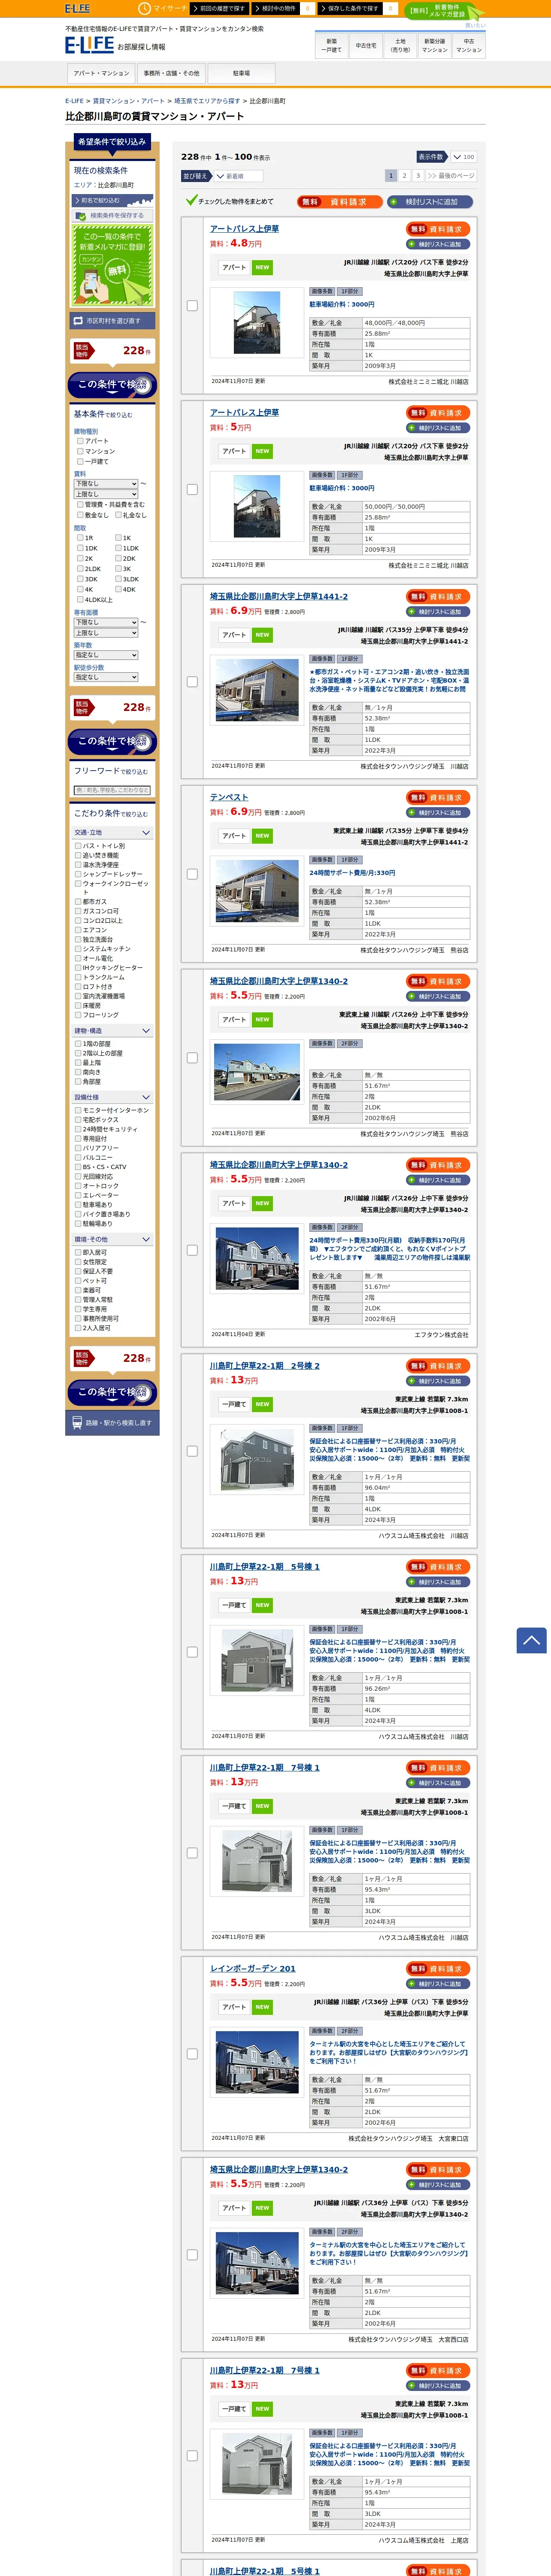Click 保存した条件で探す header link
The height and width of the screenshot is (2576, 551).
pos(351,8)
